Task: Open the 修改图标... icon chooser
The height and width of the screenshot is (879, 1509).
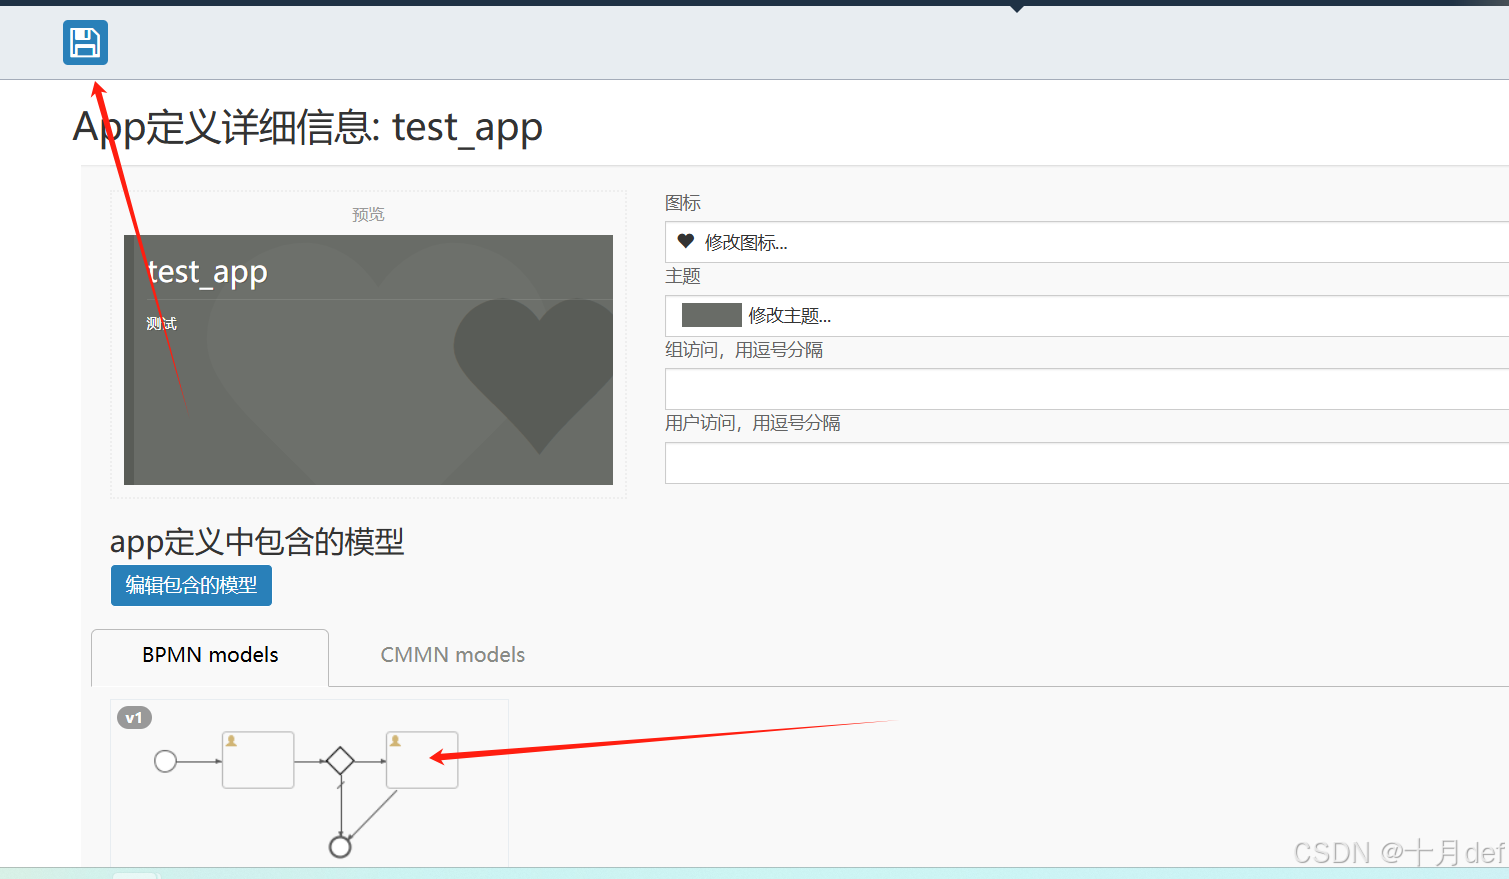Action: tap(1086, 242)
